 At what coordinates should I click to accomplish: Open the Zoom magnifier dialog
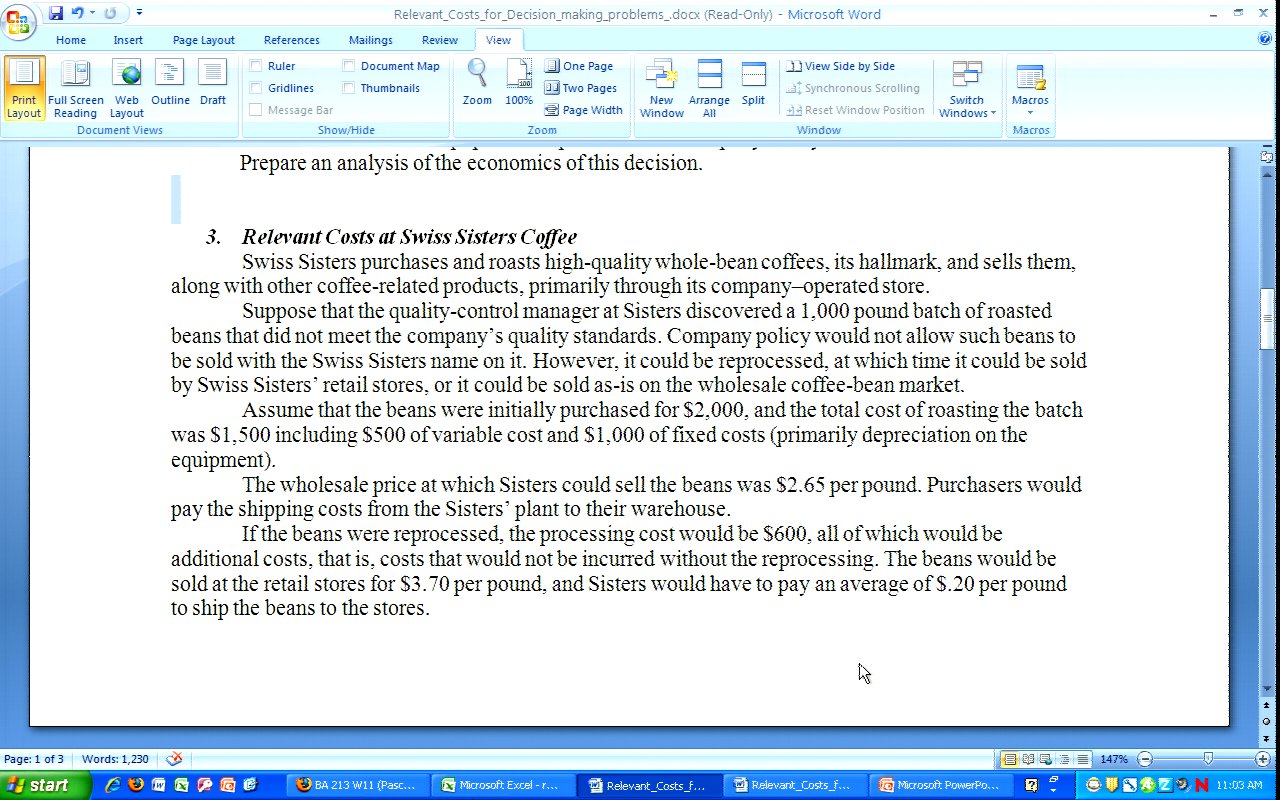point(477,84)
